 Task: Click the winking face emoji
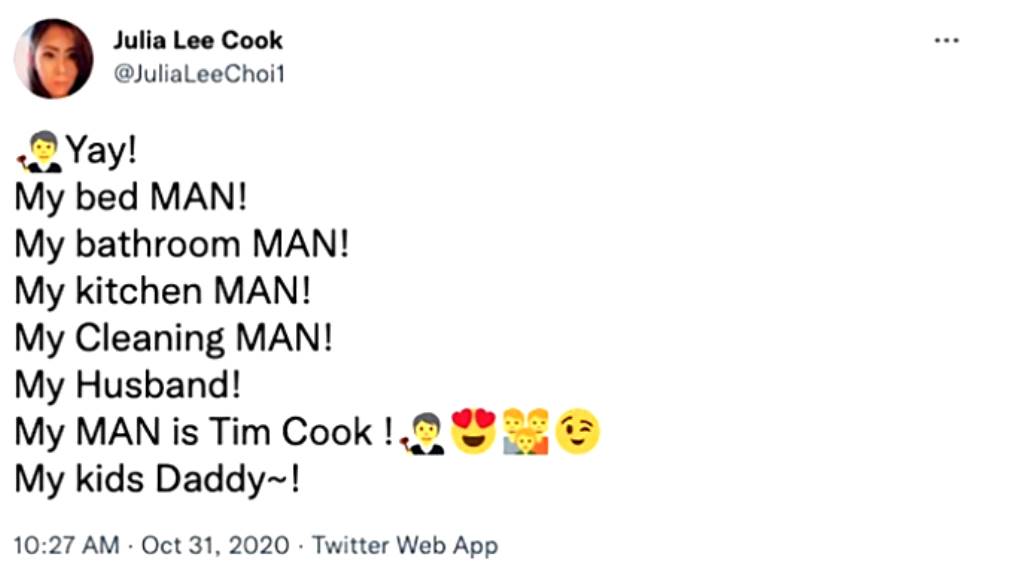[x=578, y=432]
